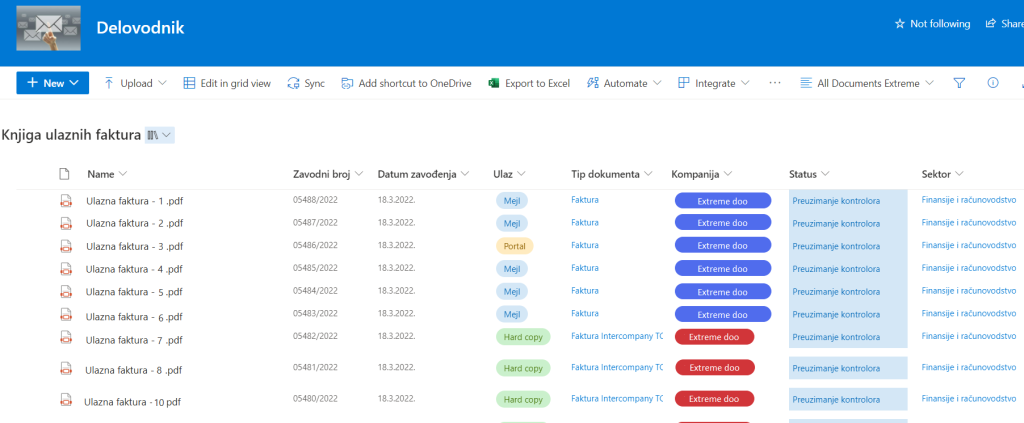Open the Integrate menu
The image size is (1024, 423).
point(713,83)
